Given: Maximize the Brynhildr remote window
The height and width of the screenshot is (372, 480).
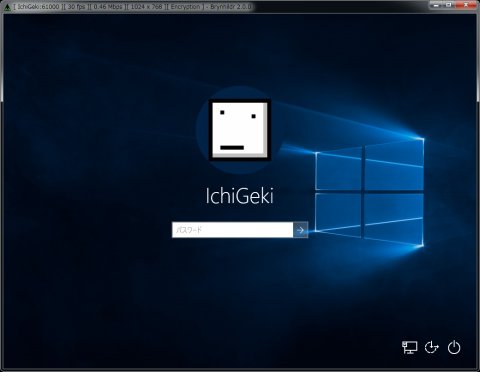Looking at the screenshot, I should coord(449,5).
